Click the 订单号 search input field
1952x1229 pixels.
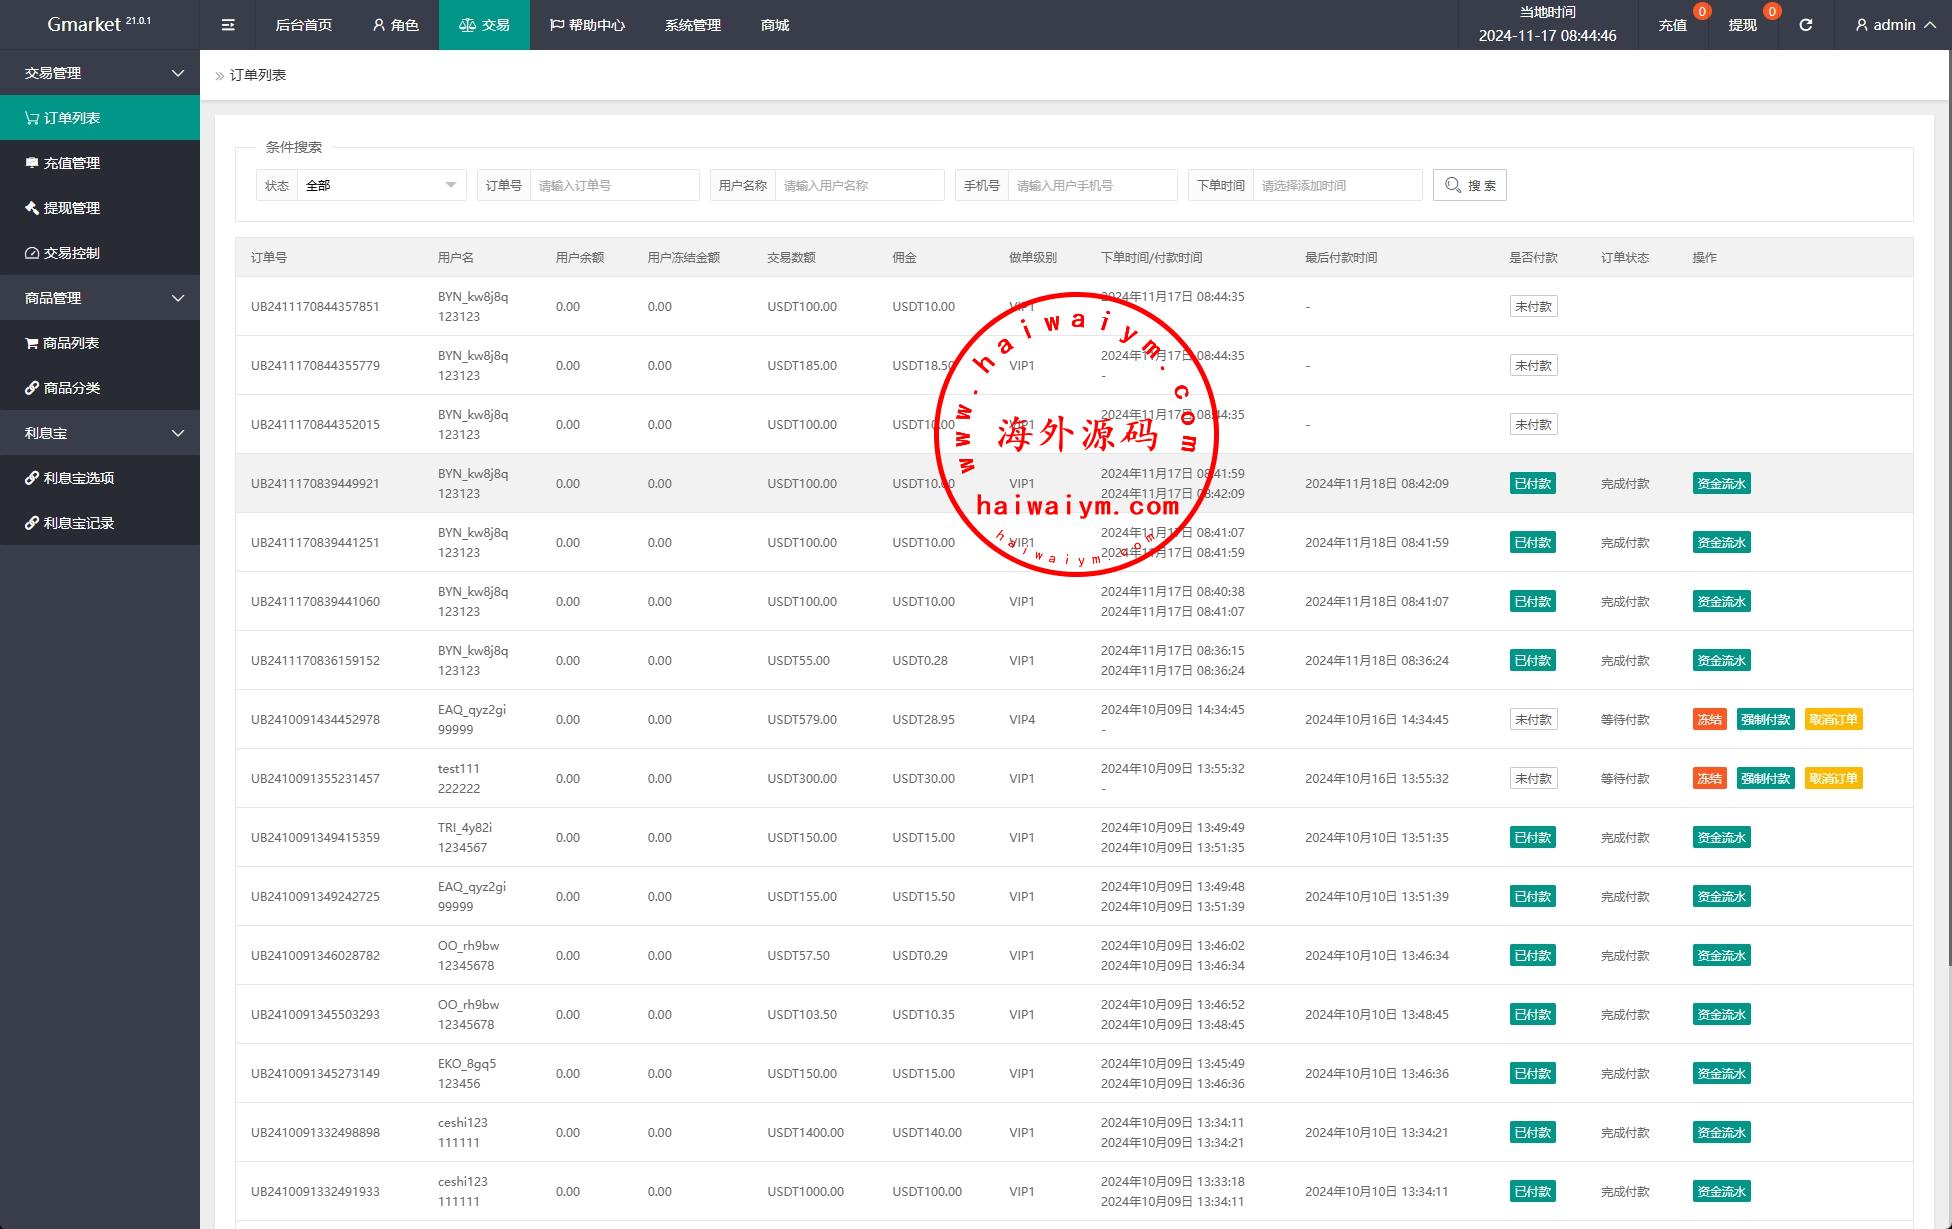pyautogui.click(x=614, y=185)
